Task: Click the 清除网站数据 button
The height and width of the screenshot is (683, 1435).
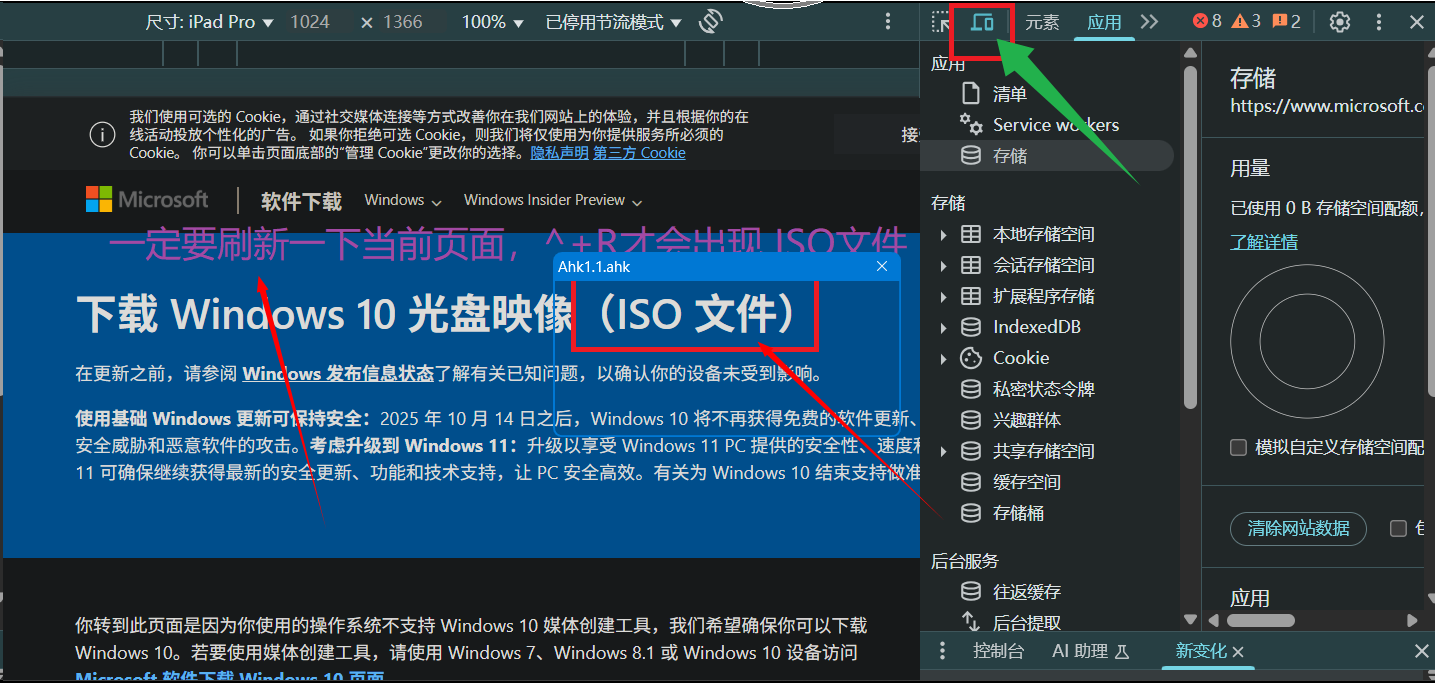Action: [x=1298, y=528]
